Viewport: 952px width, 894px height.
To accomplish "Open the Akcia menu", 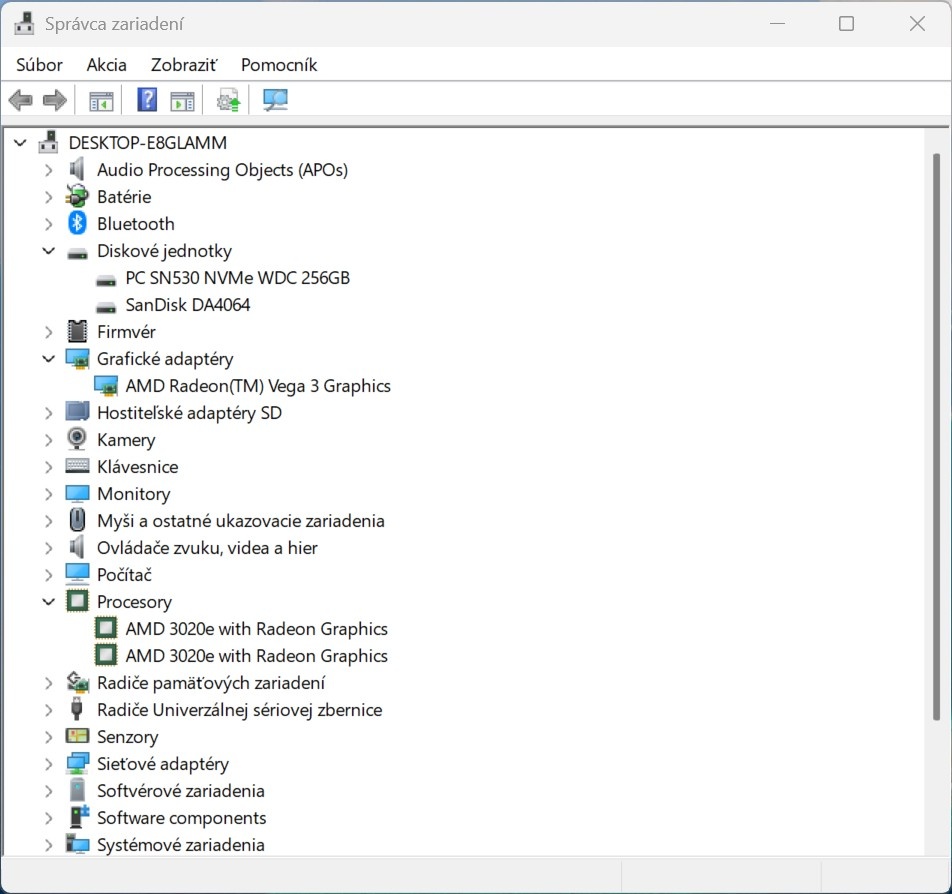I will (x=106, y=65).
